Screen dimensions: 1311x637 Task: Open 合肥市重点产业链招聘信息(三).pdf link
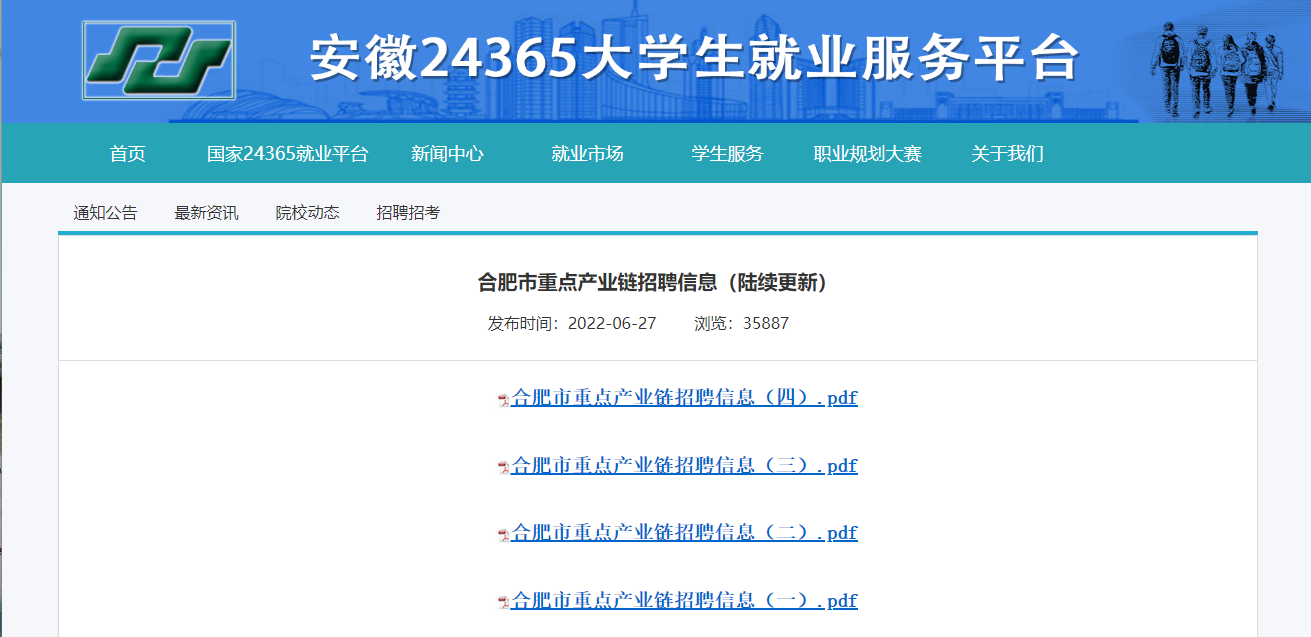[684, 466]
